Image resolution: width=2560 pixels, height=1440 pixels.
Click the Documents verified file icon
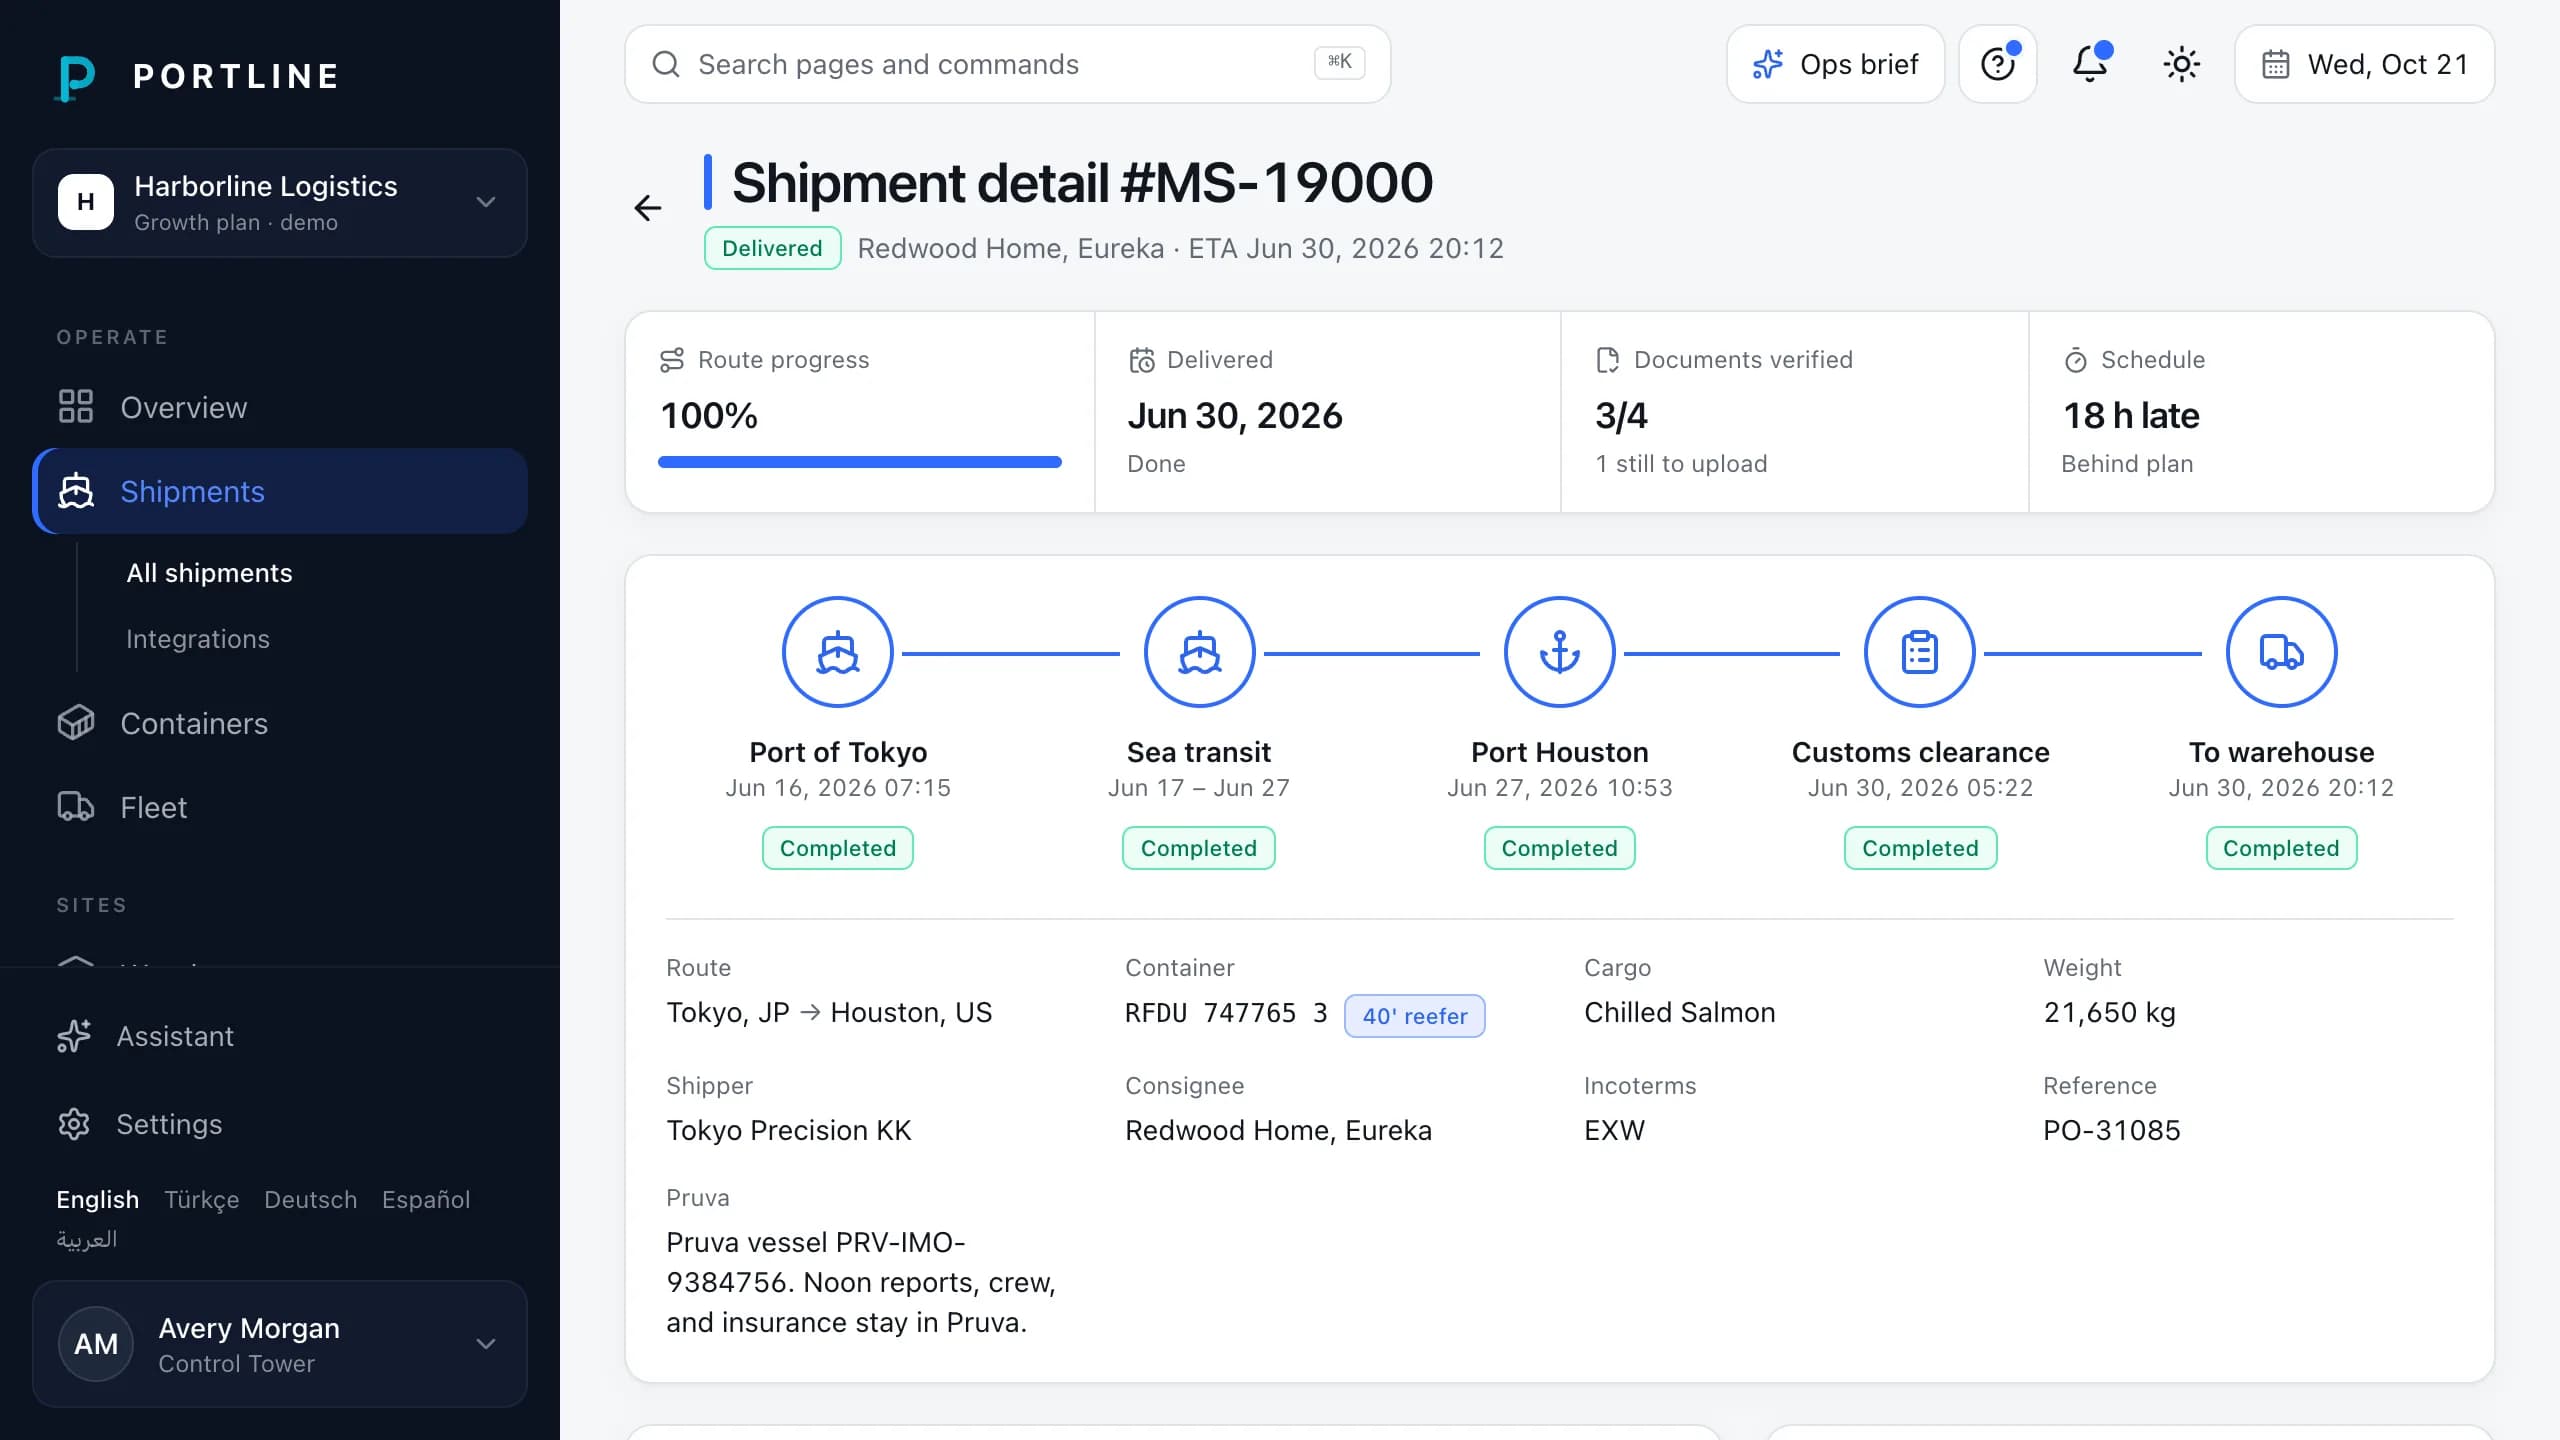pyautogui.click(x=1607, y=360)
